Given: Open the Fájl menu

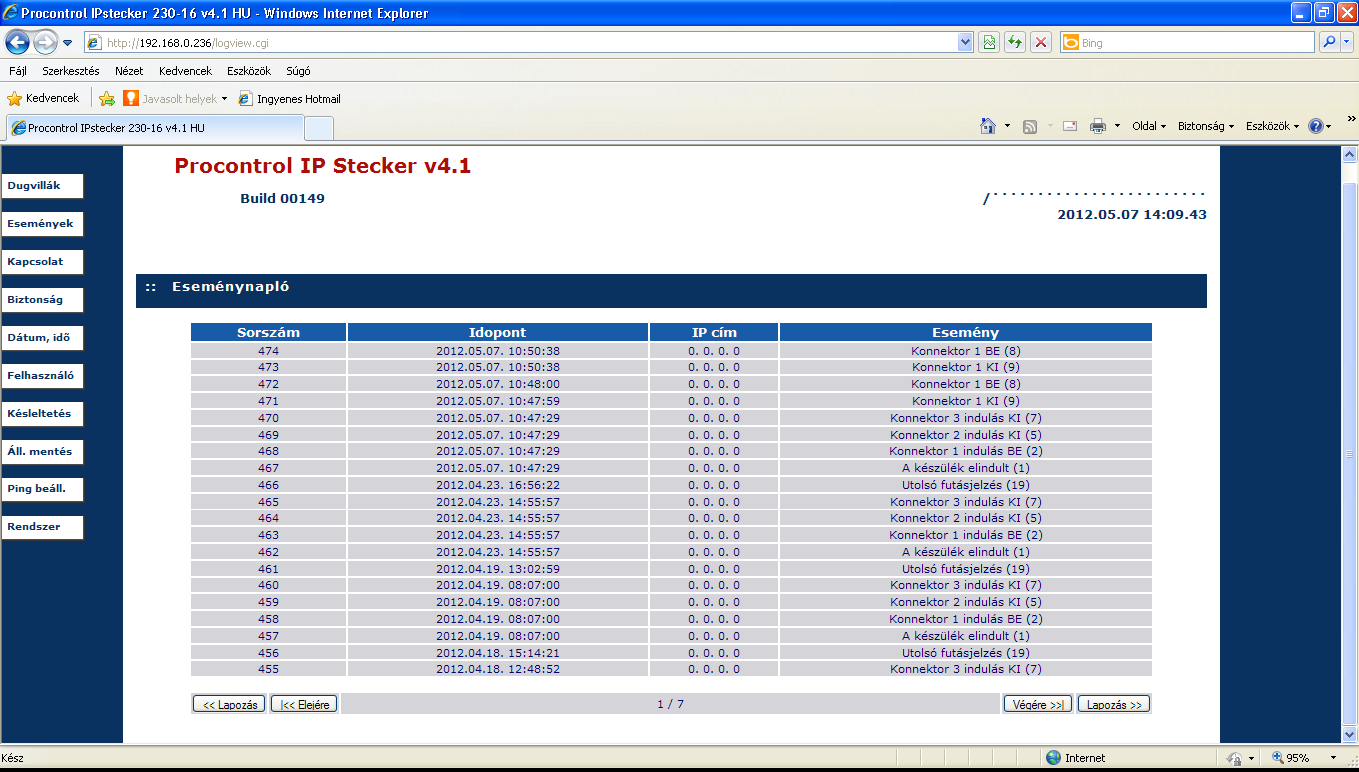Looking at the screenshot, I should click(18, 71).
